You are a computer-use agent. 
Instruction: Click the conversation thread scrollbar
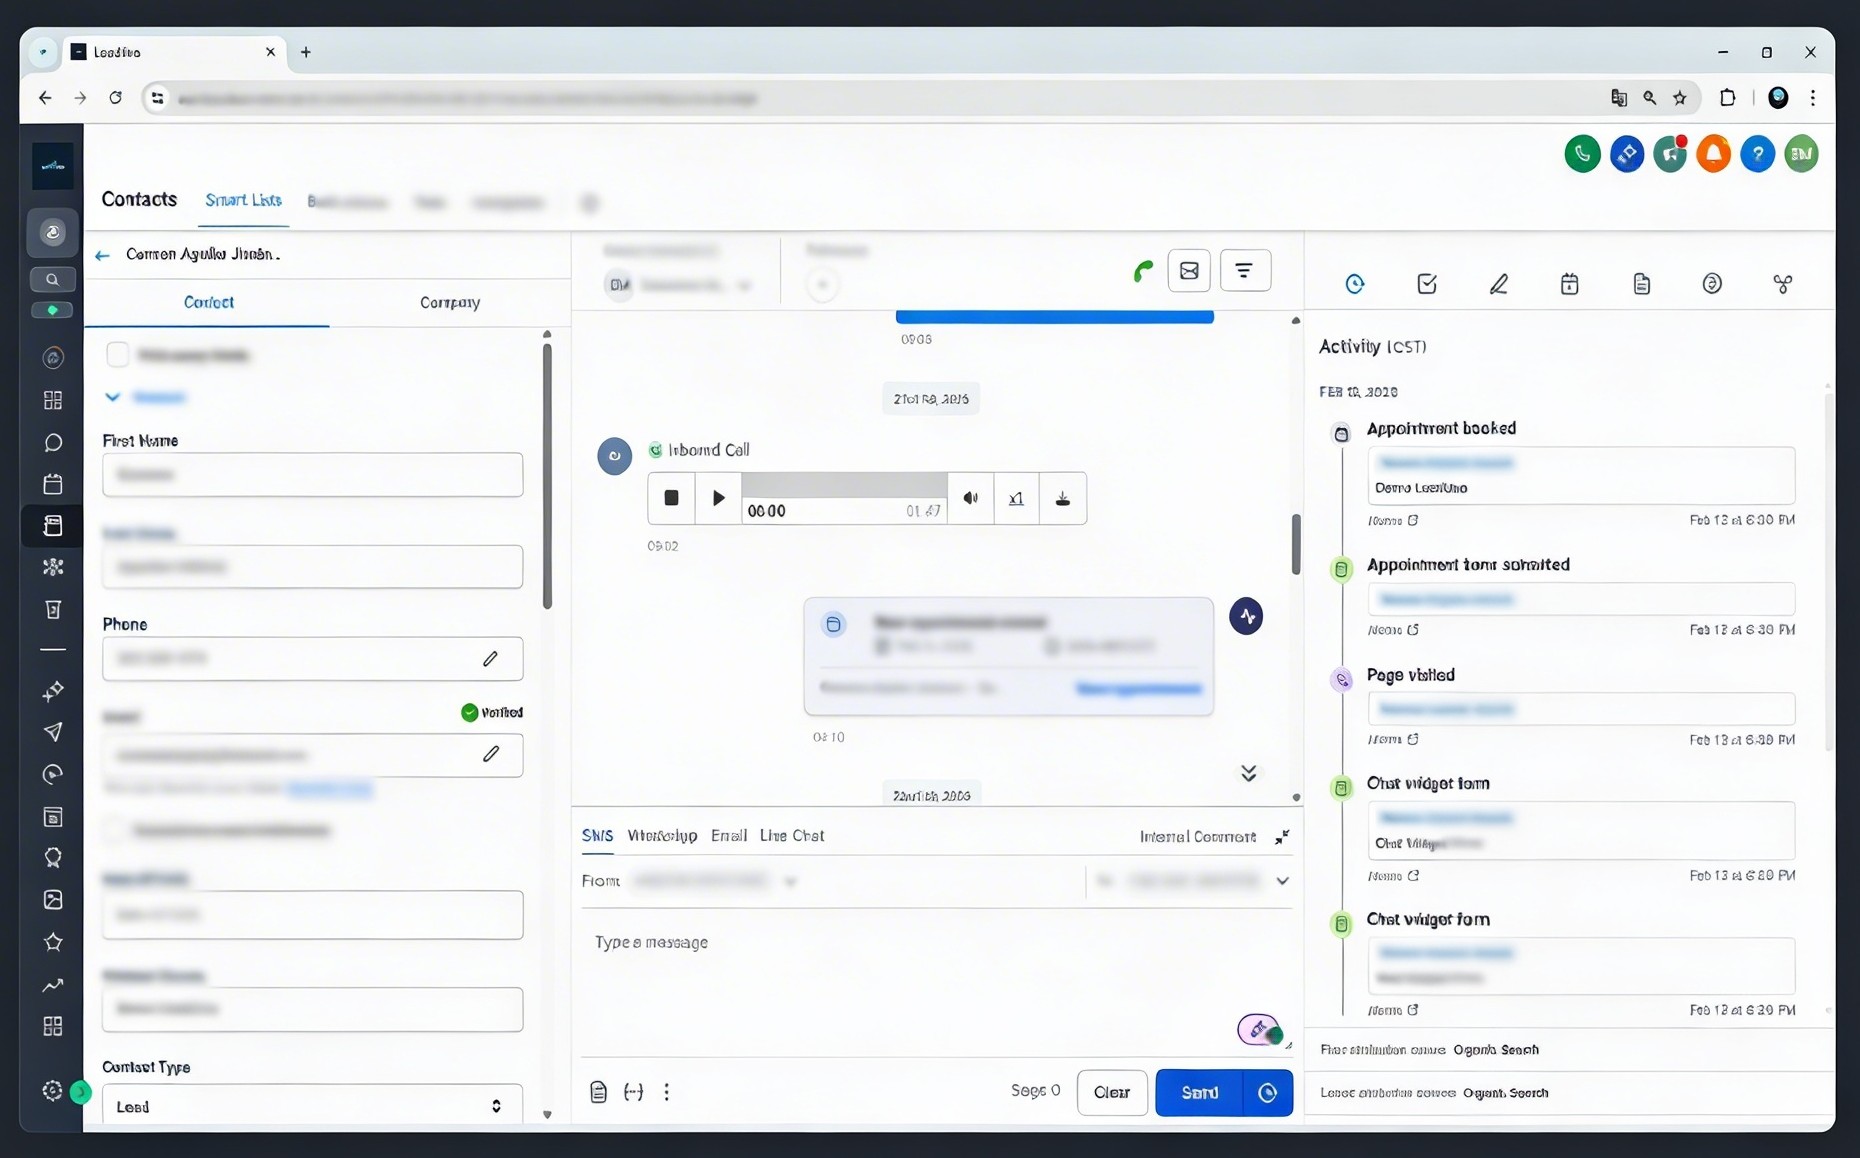pyautogui.click(x=1296, y=544)
